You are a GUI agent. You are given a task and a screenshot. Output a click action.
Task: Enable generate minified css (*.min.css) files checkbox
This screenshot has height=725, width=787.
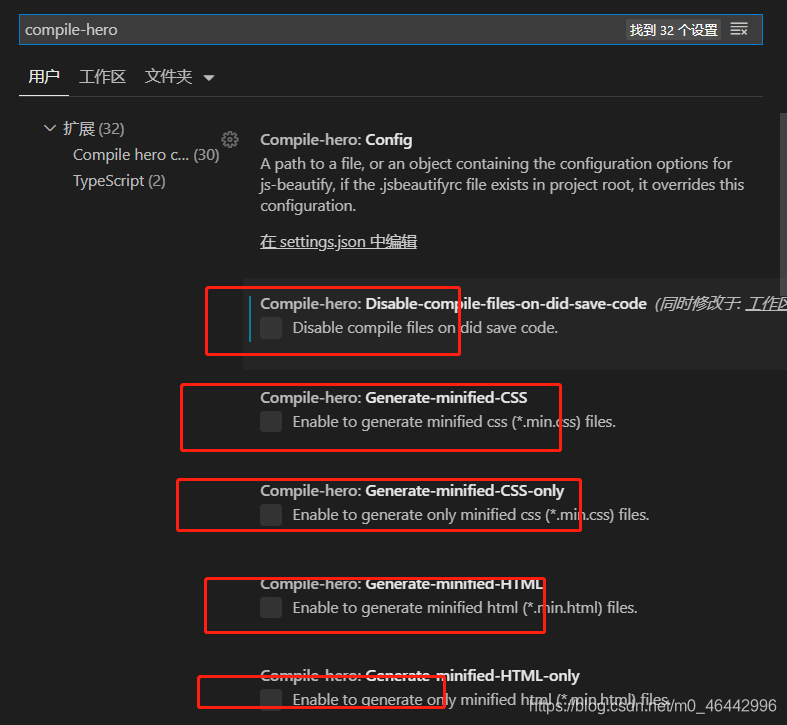[x=271, y=422]
